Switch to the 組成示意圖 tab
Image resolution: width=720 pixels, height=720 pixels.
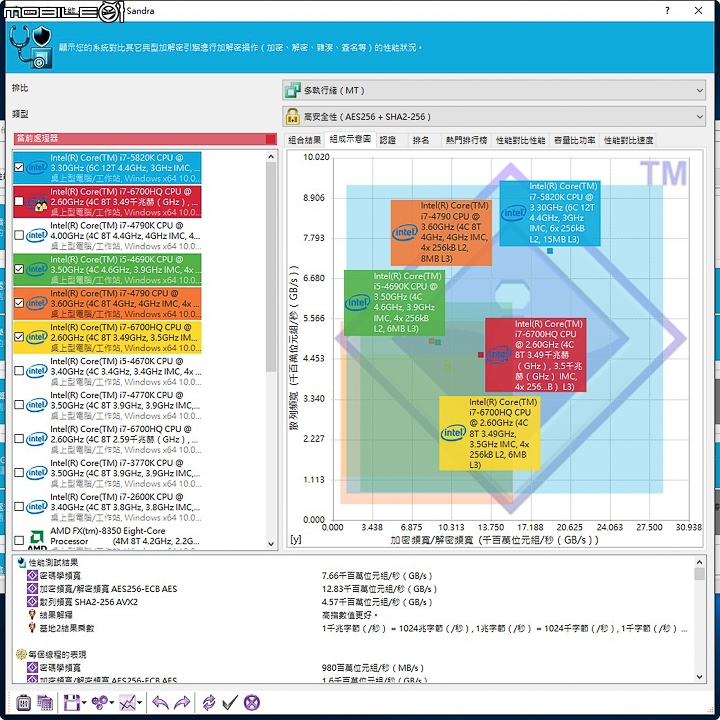pyautogui.click(x=350, y=139)
